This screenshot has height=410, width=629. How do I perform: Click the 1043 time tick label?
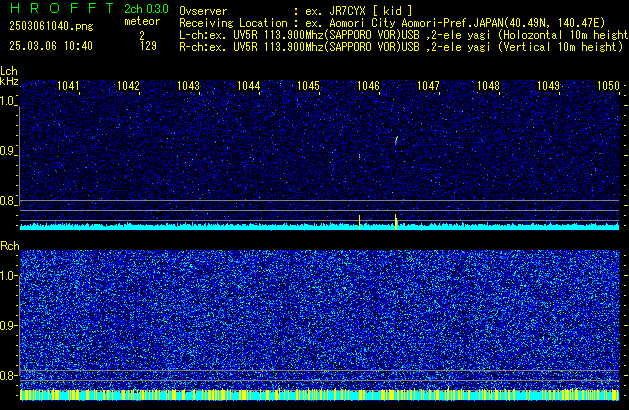coord(188,86)
